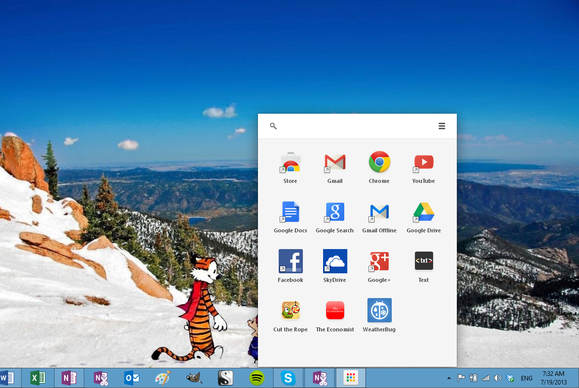579x388 pixels.
Task: Open GIMP from the taskbar
Action: tap(194, 378)
